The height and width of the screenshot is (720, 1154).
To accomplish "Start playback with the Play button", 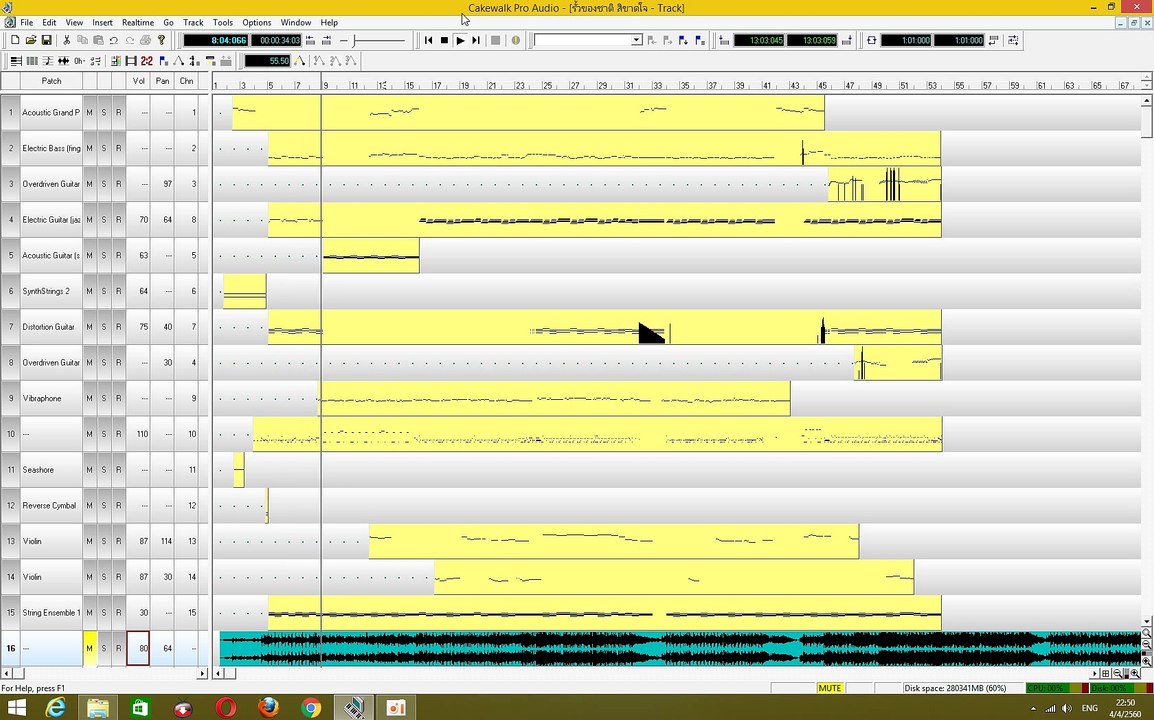I will coord(461,40).
